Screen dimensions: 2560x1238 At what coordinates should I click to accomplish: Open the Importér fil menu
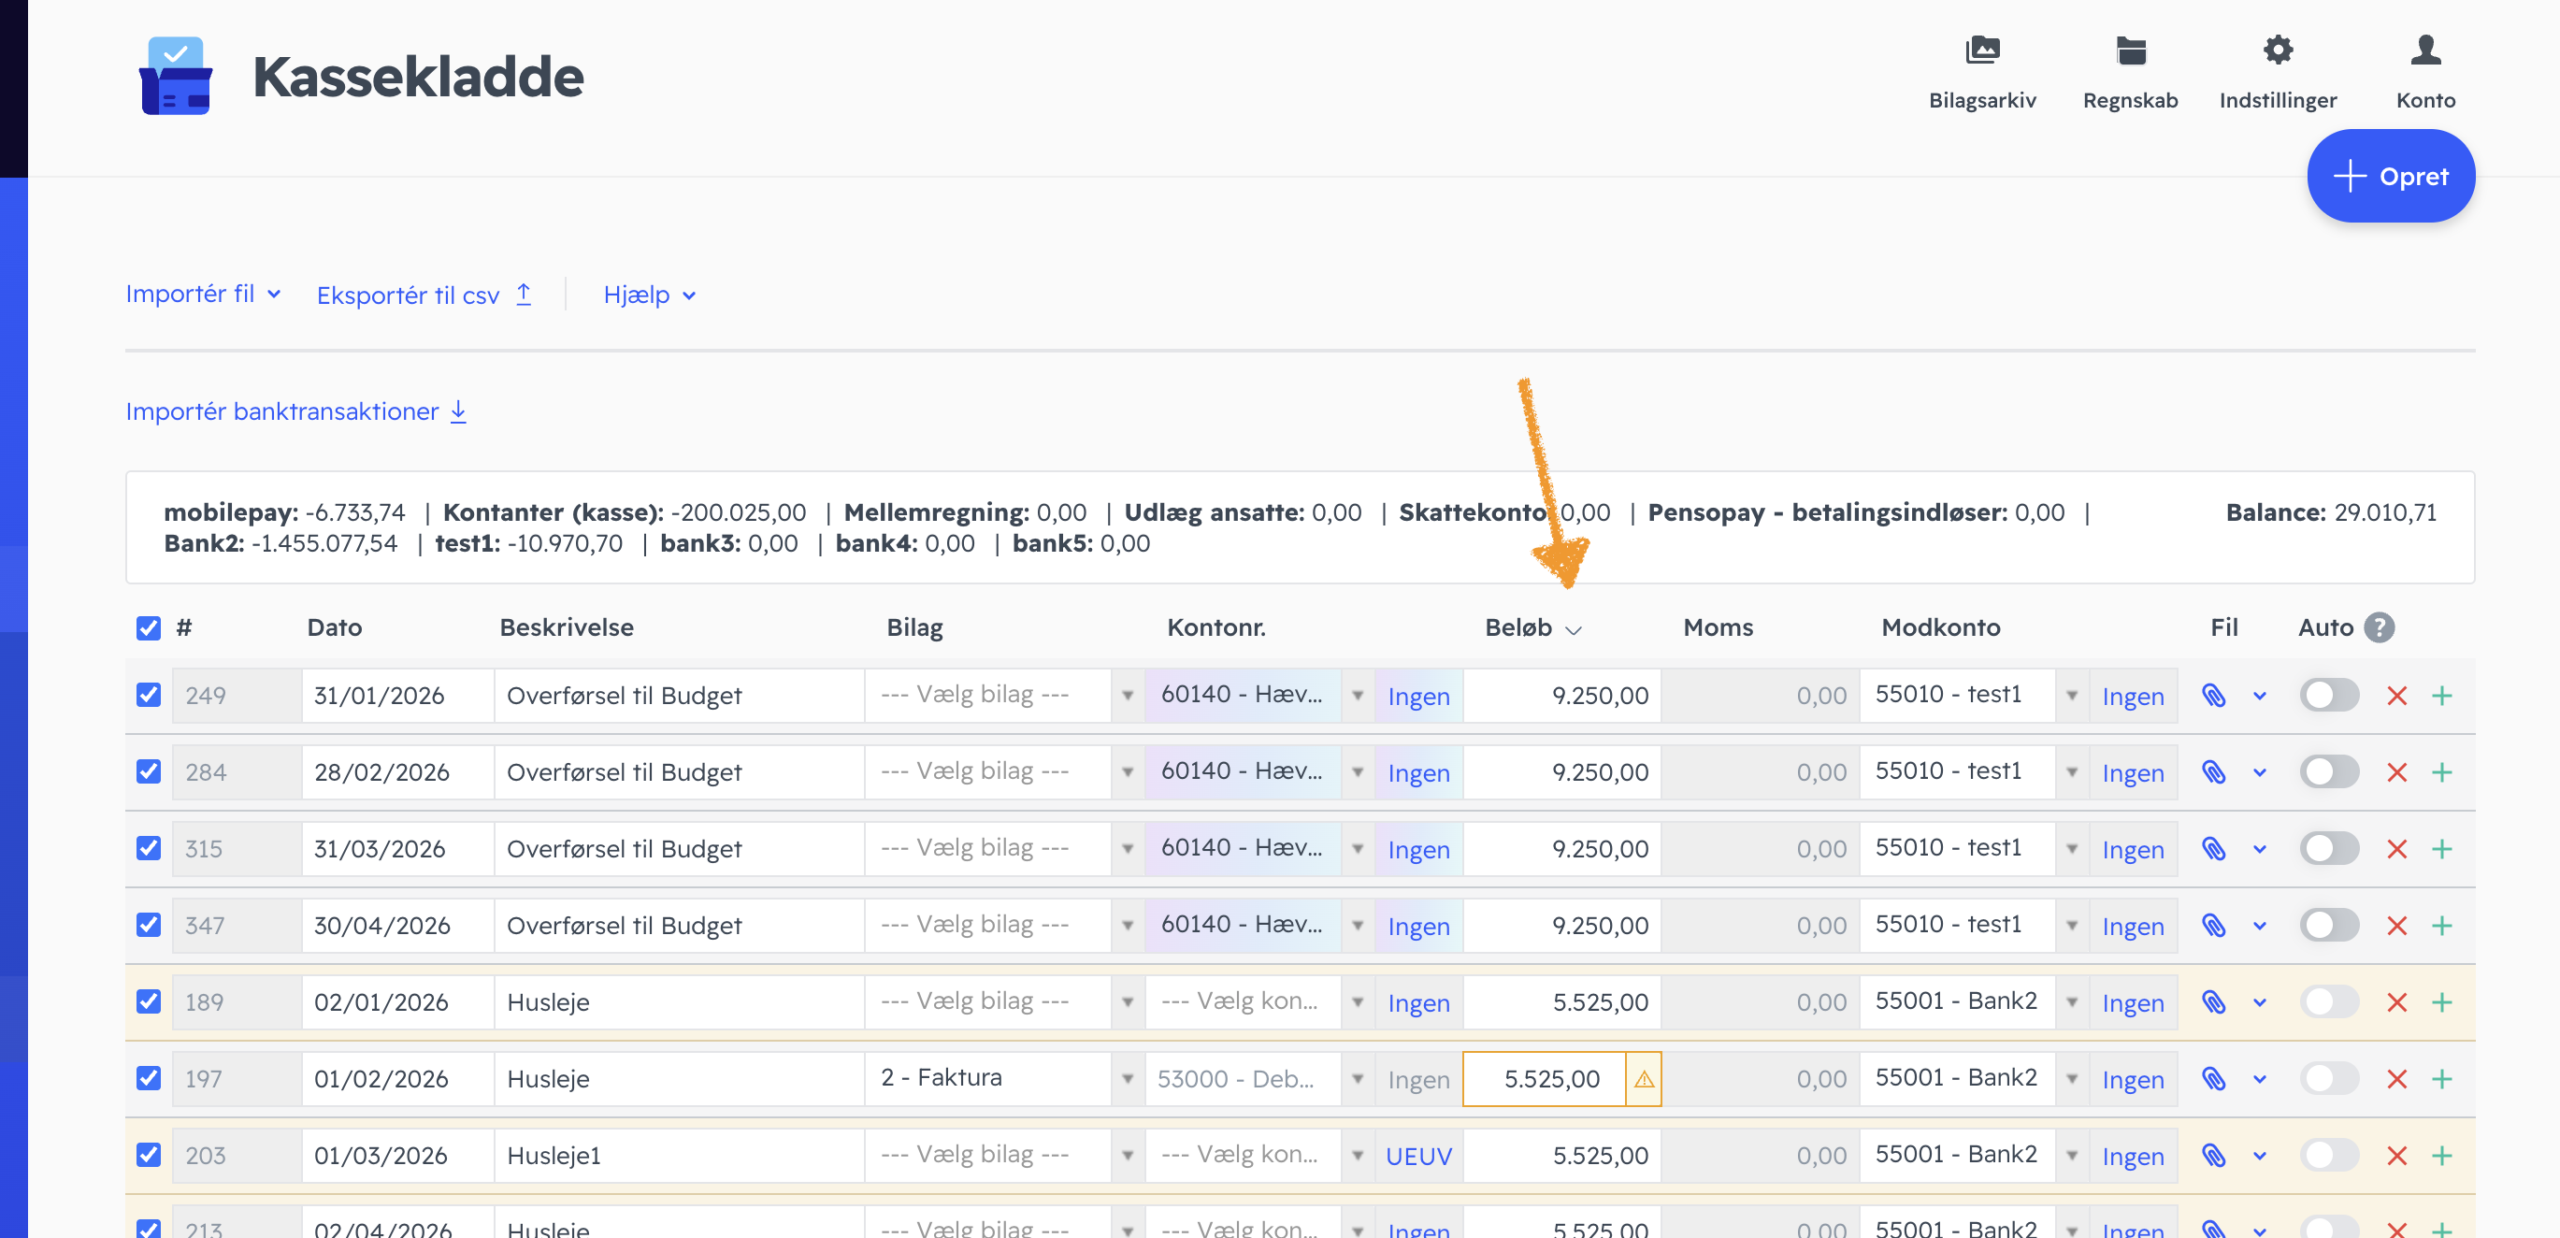(203, 294)
